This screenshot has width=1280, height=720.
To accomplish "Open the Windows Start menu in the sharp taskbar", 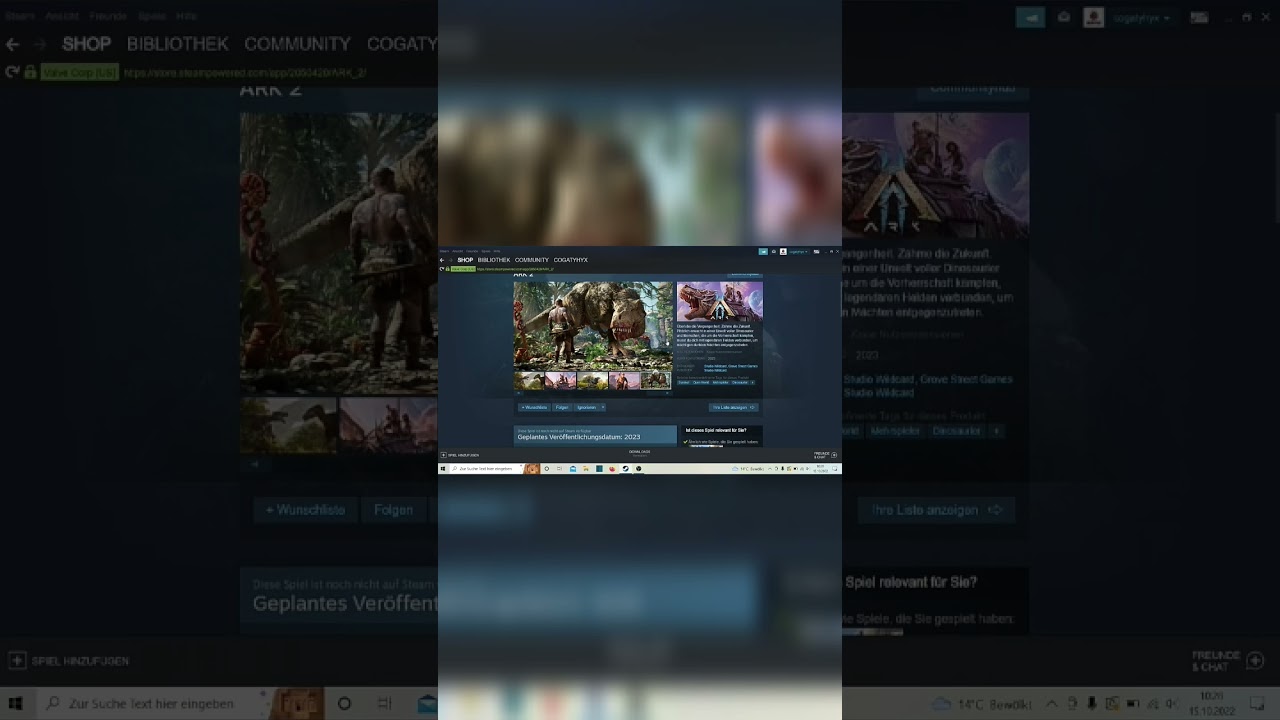I will [443, 469].
